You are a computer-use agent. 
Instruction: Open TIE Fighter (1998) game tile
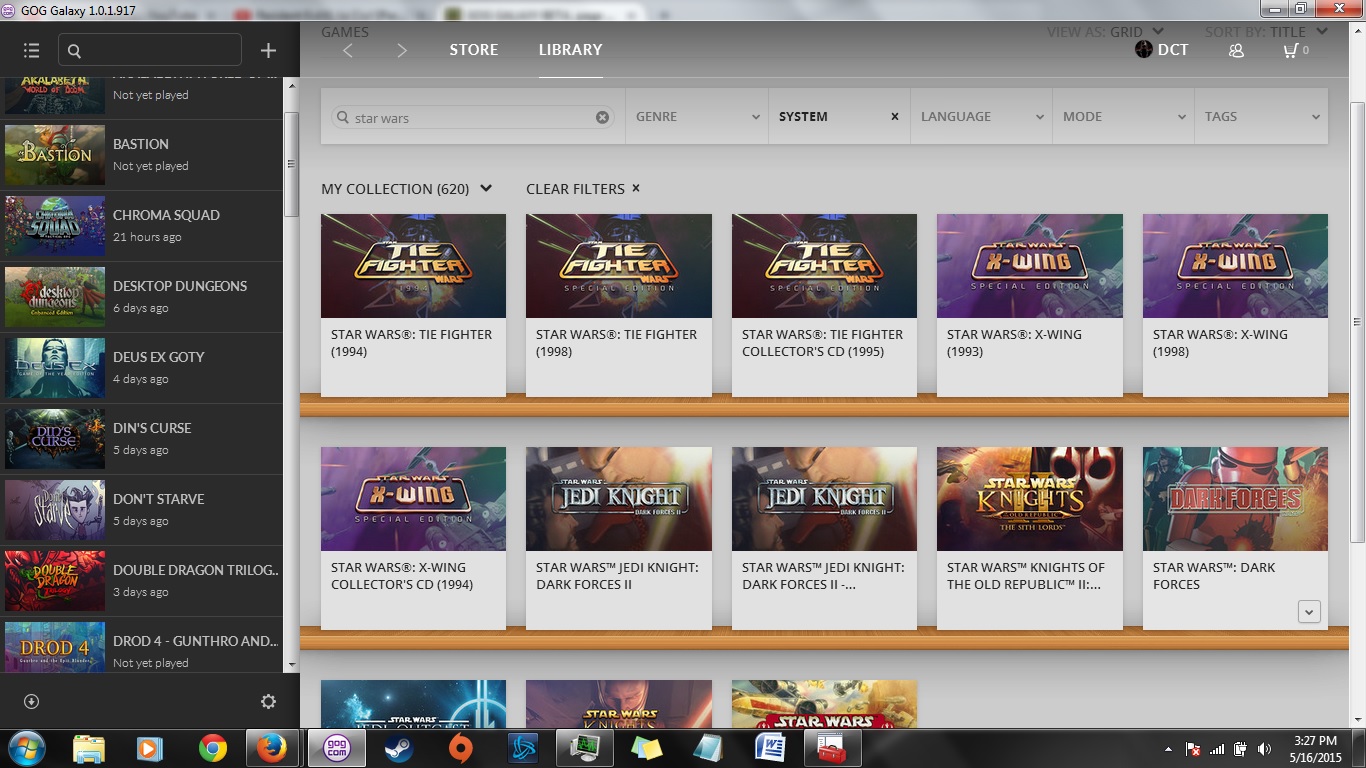[619, 304]
